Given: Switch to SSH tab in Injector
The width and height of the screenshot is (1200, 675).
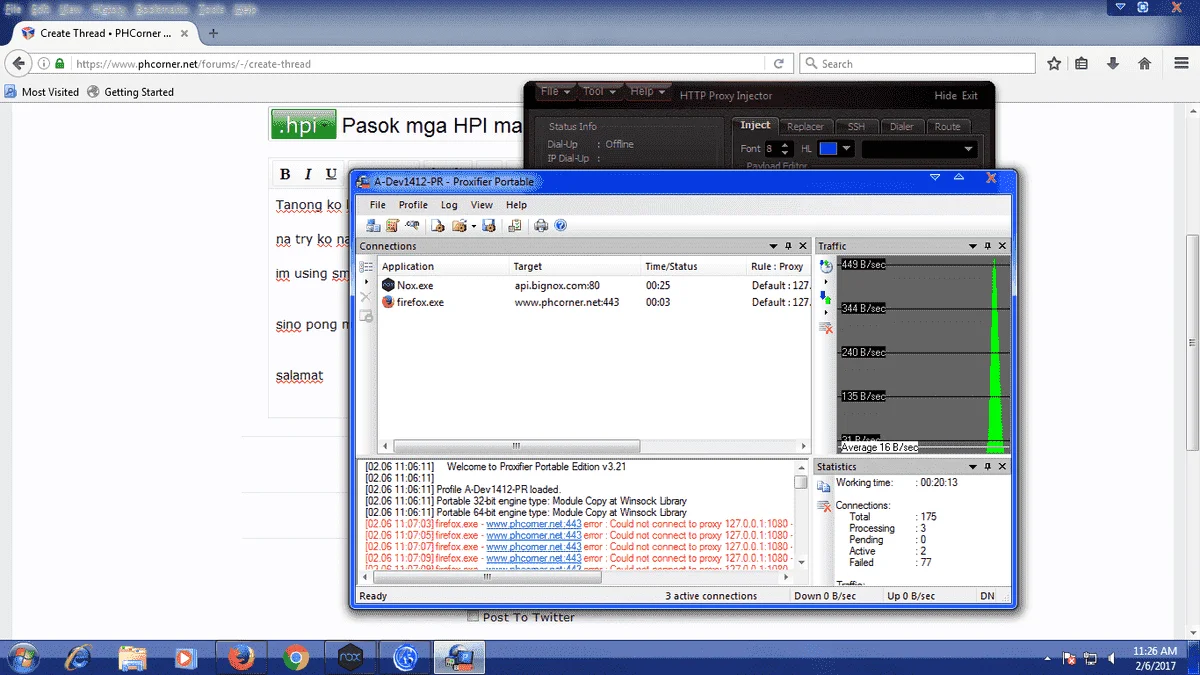Looking at the screenshot, I should (x=856, y=127).
